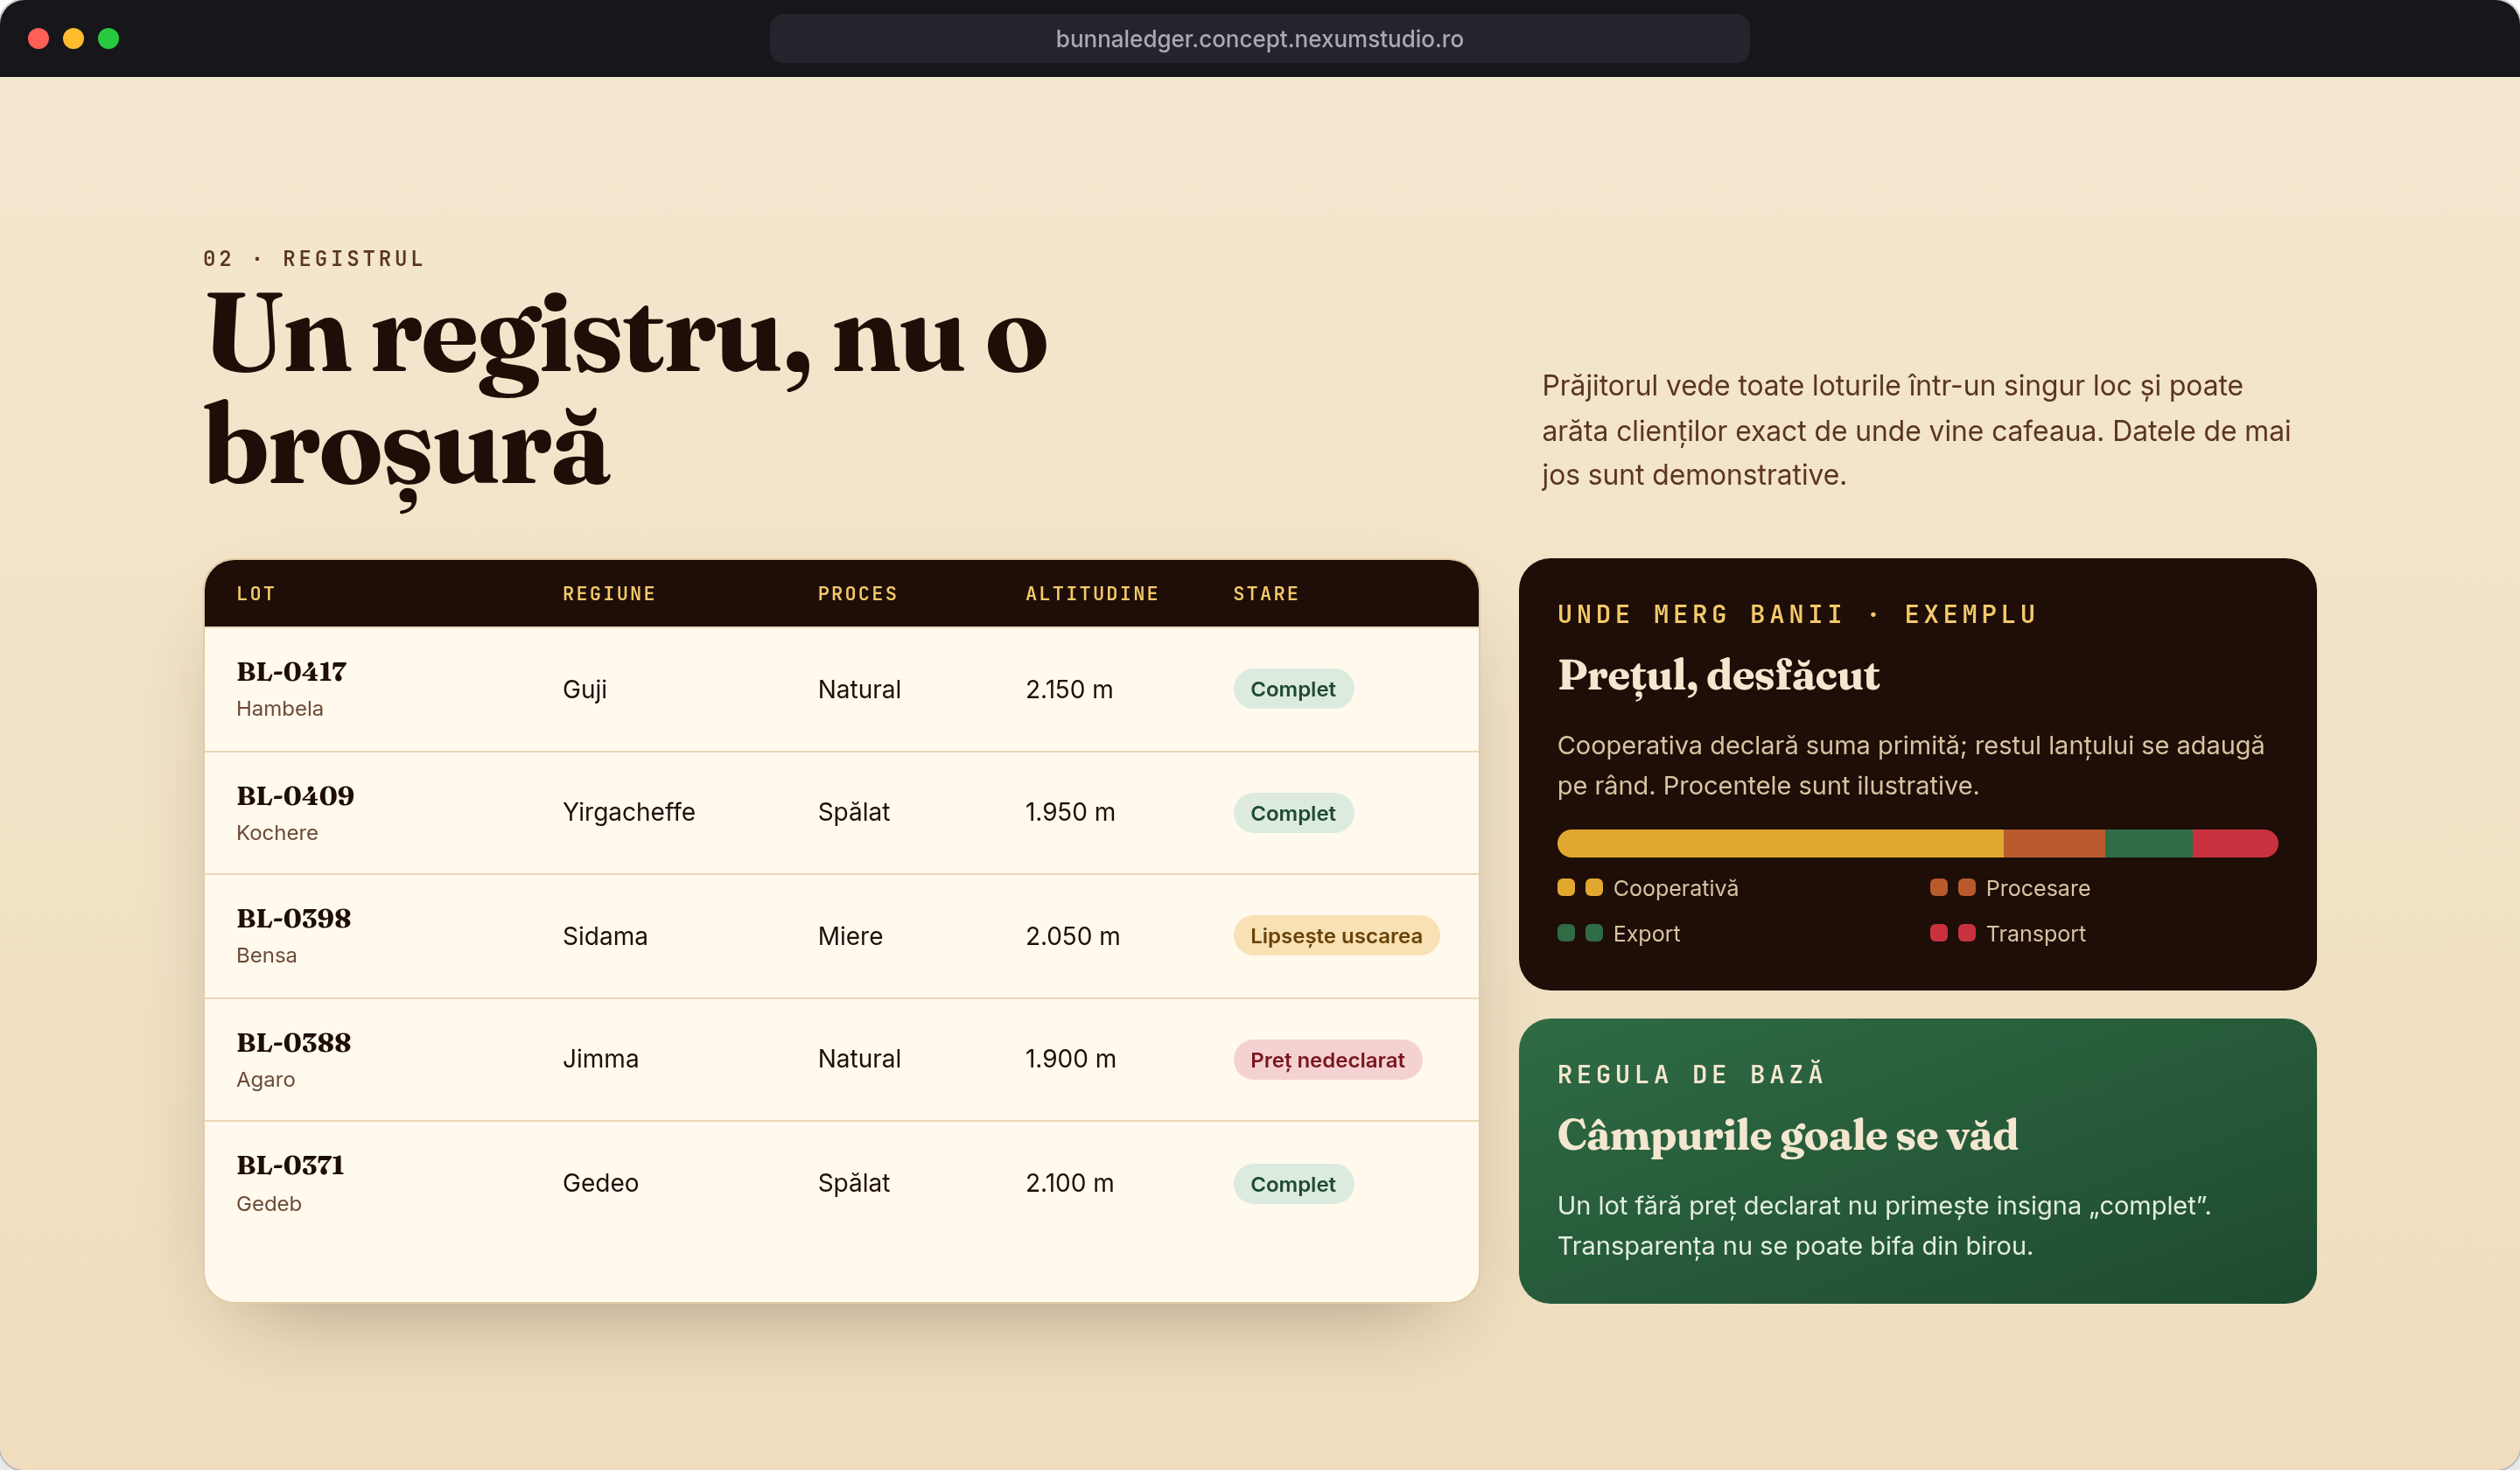Viewport: 2520px width, 1470px height.
Task: Click the Complet badge in BL-0417 row
Action: click(x=1293, y=689)
